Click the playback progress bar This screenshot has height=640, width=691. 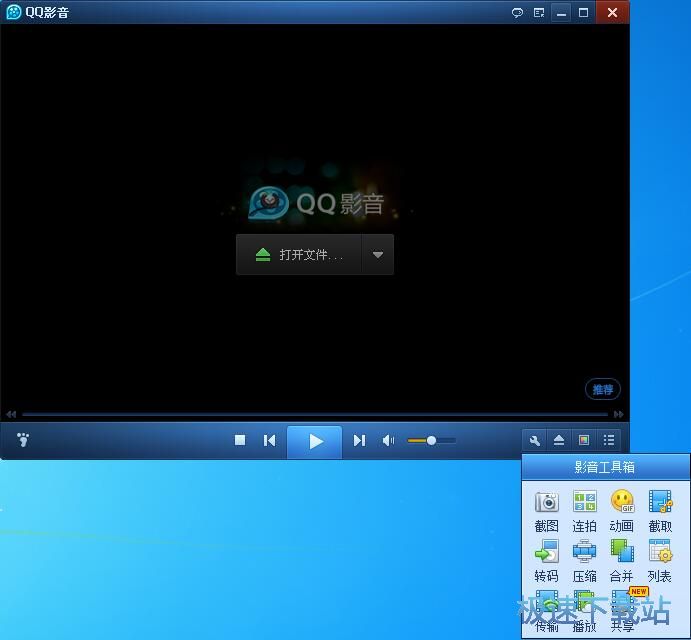tap(315, 414)
